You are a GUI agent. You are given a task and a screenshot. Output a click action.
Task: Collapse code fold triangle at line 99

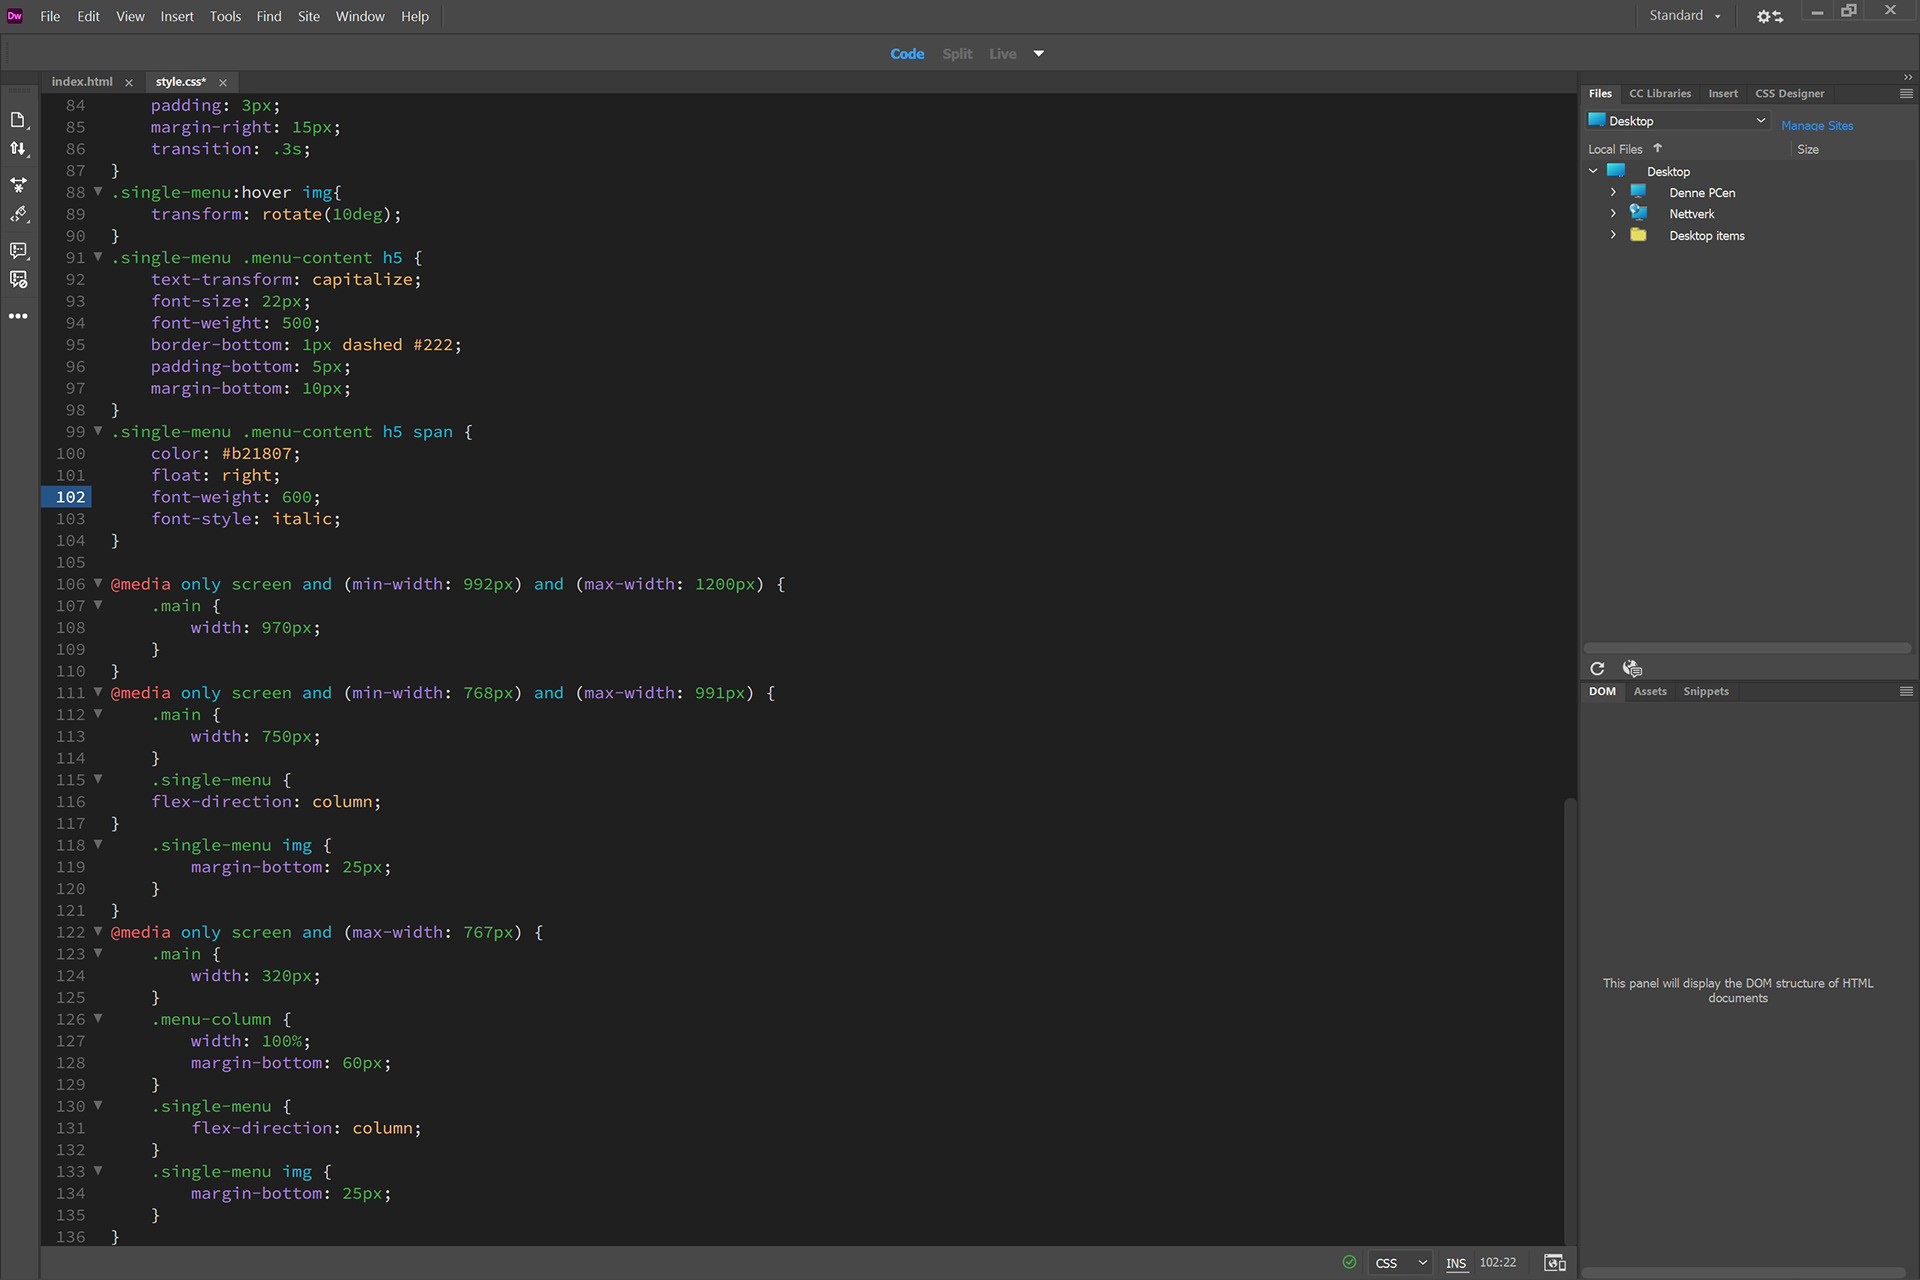click(98, 431)
